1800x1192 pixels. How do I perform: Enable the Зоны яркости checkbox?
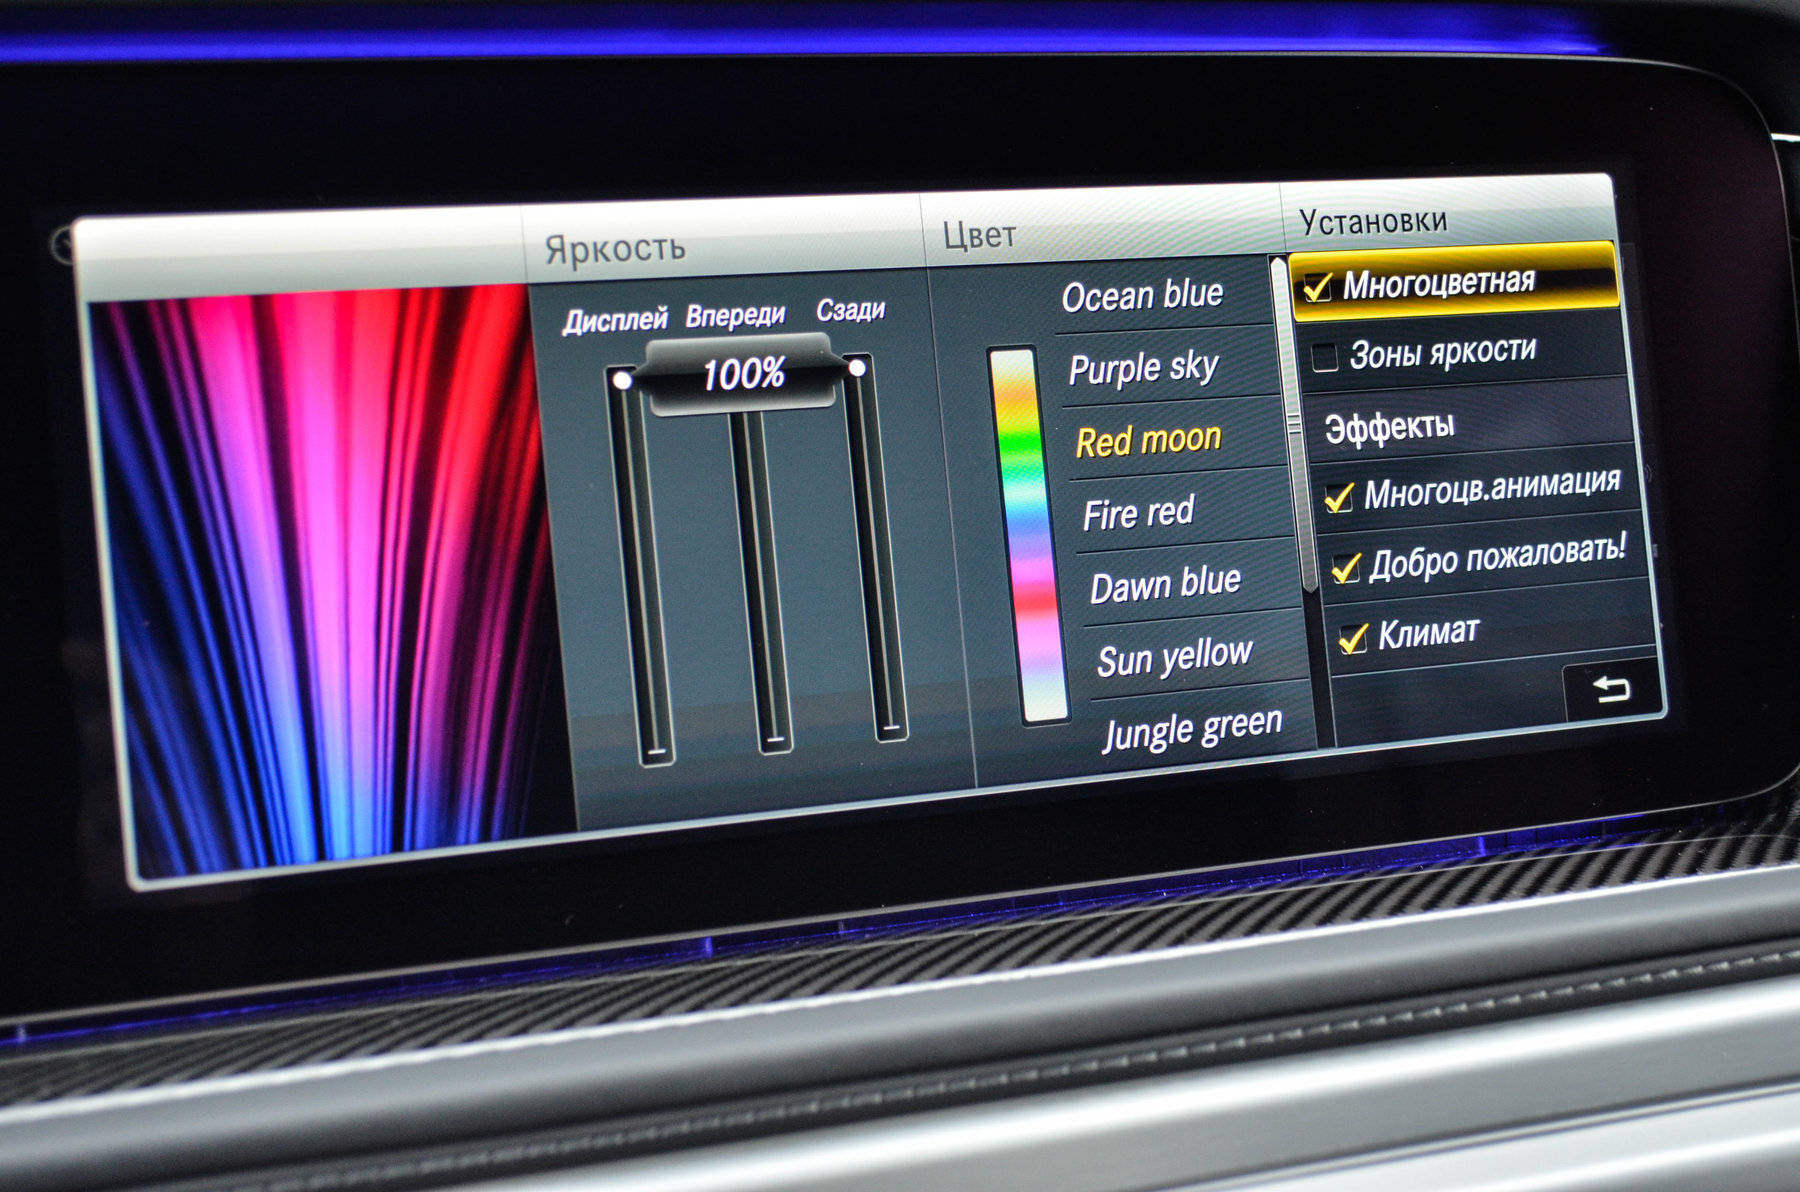pyautogui.click(x=1325, y=357)
